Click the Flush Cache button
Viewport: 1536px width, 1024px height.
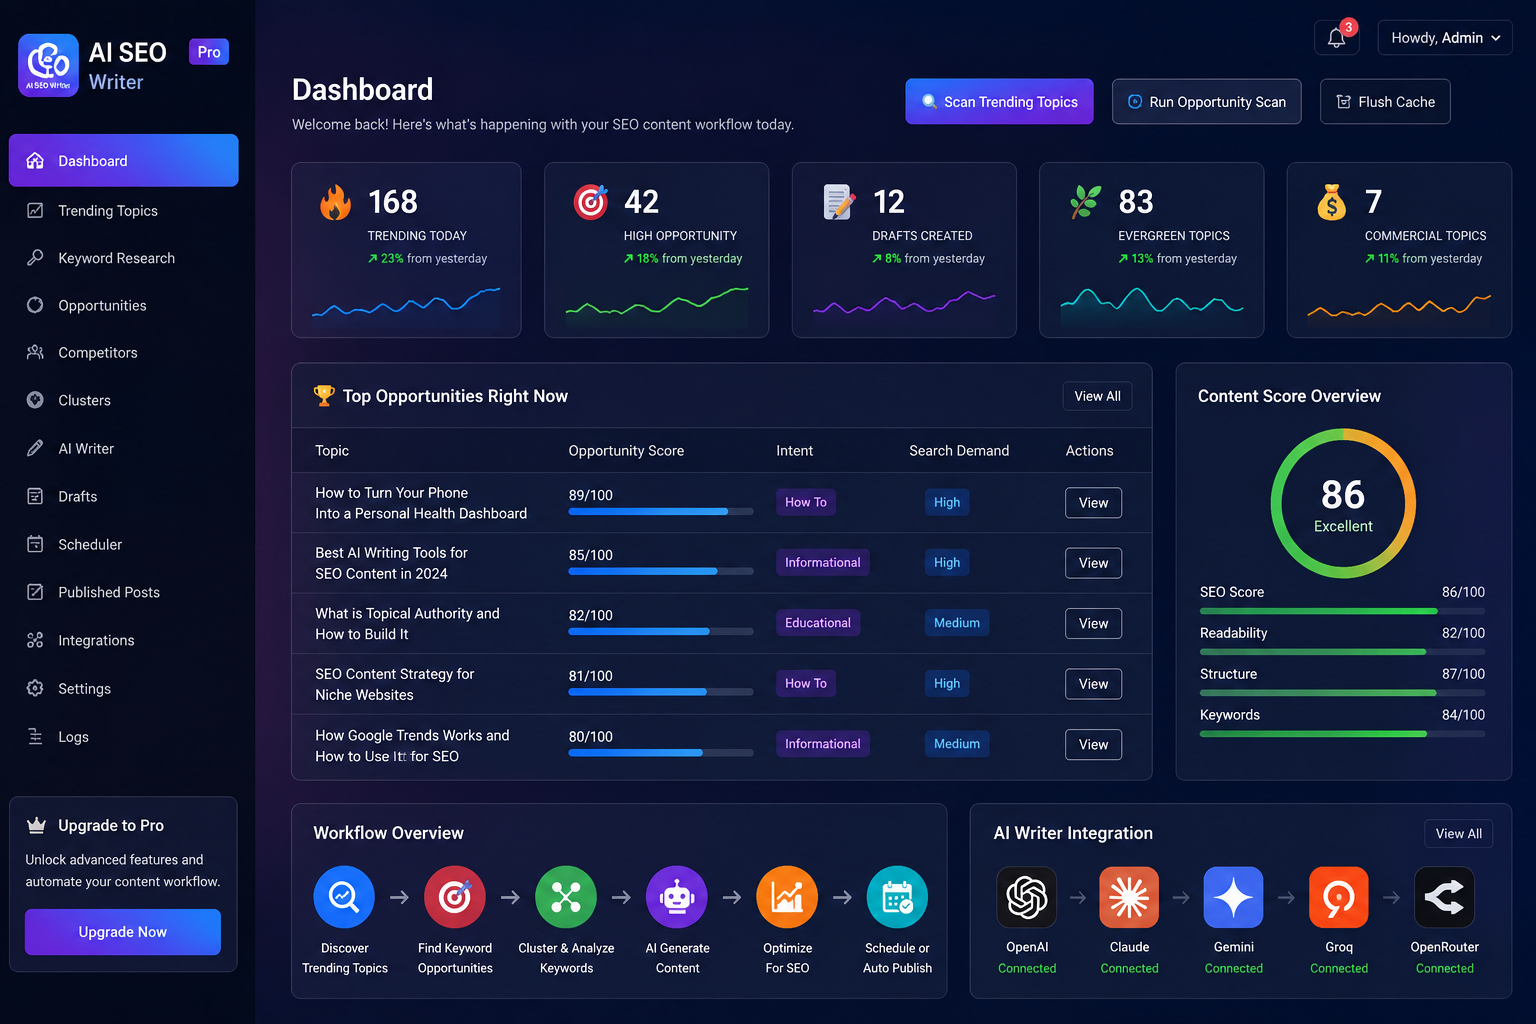(1385, 102)
